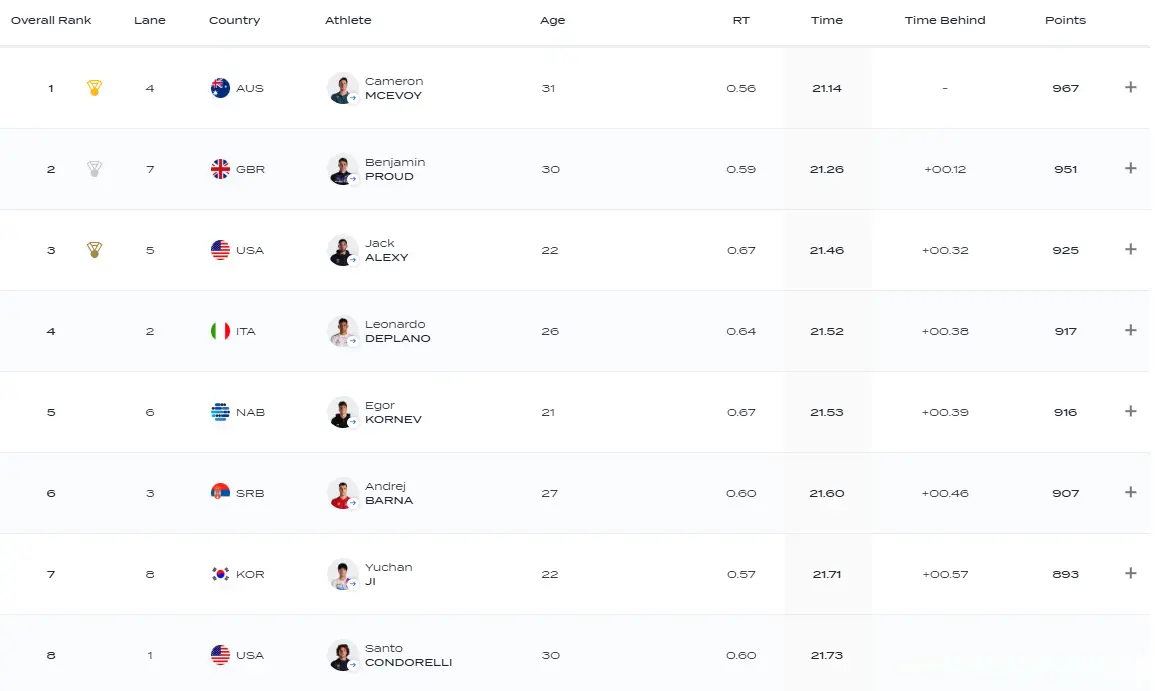Click the silver medal icon beside Benjamin Proud
Screen dimensions: 1155x691
[94, 169]
